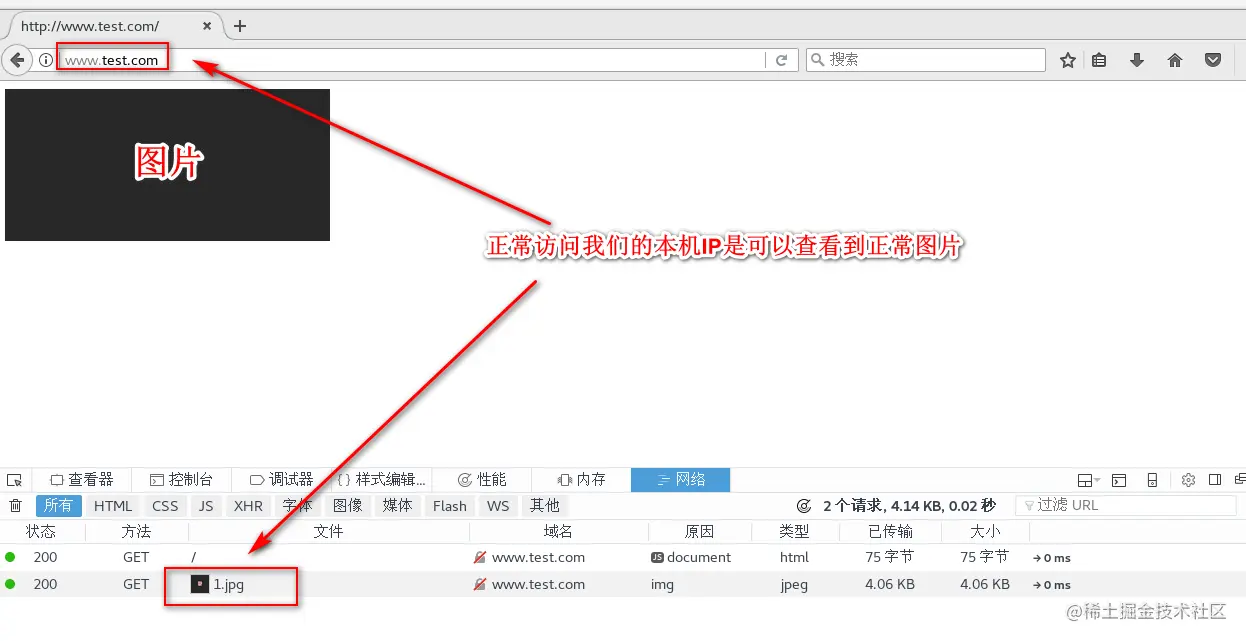Reload the page with the refresh icon
Image resolution: width=1246 pixels, height=641 pixels.
(782, 60)
